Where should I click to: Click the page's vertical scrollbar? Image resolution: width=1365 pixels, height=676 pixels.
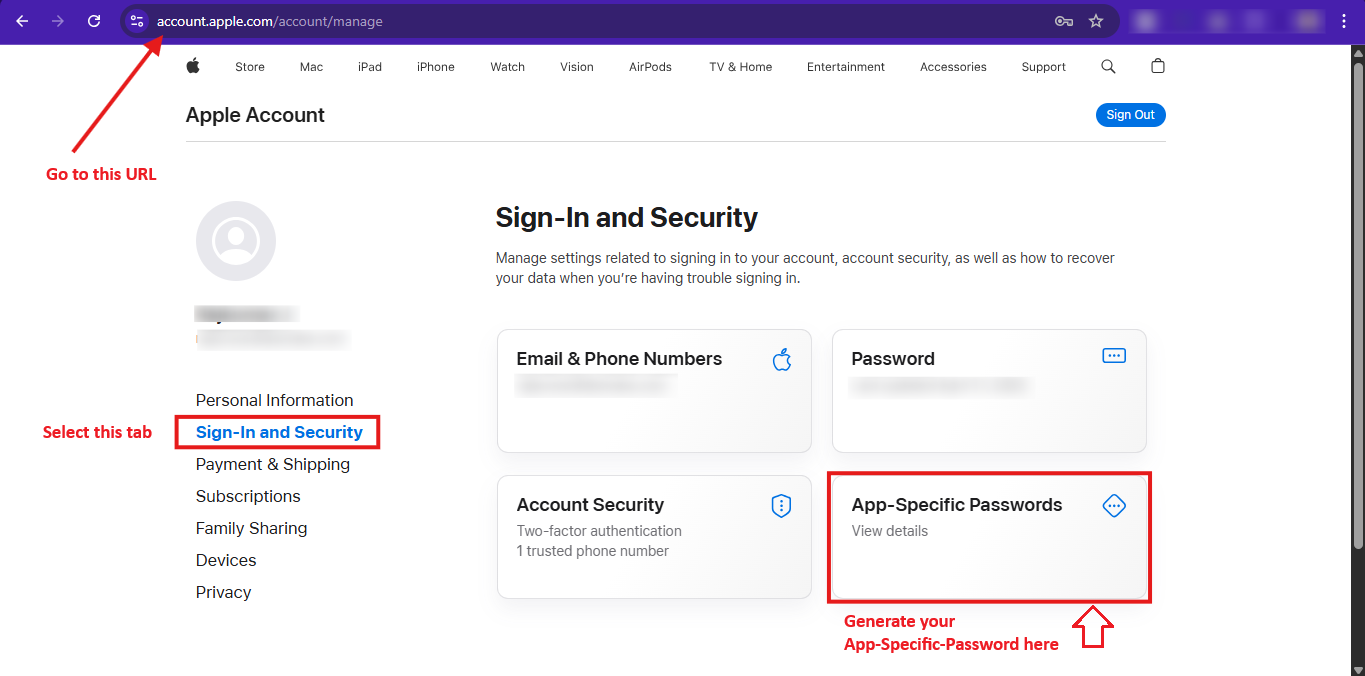coord(1357,300)
